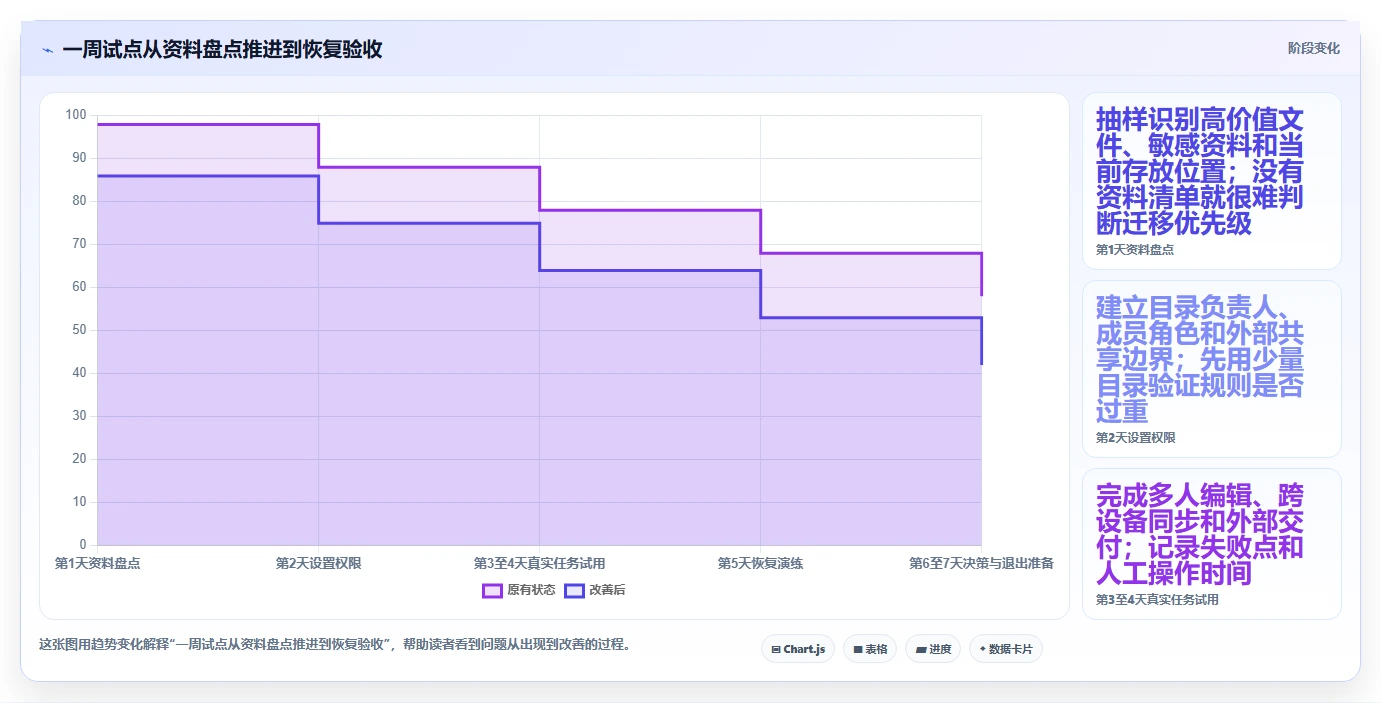Viewport: 1381px width, 703px height.
Task: Open the card text starting 完成多人编辑
Action: point(1200,534)
